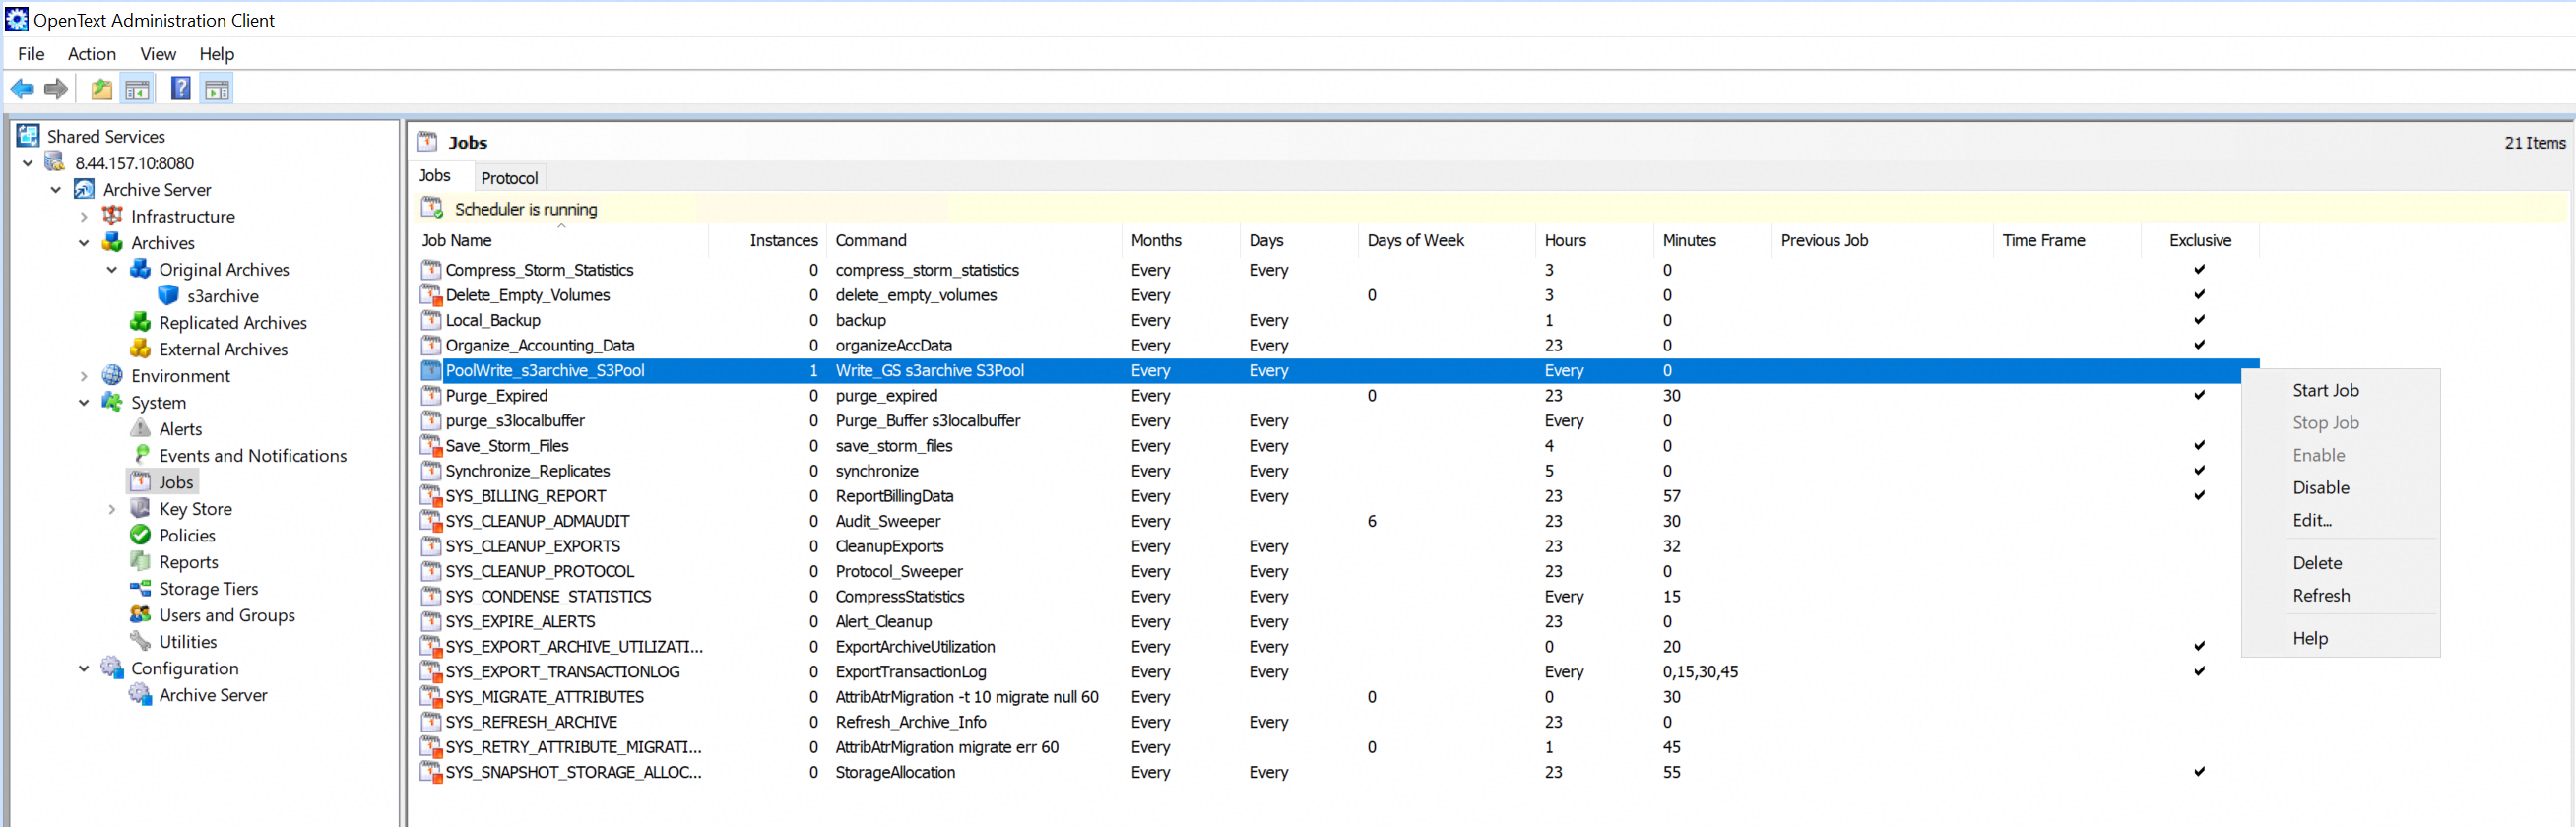Click Exclusive checkmark for SYS_BILLING_REPORT
This screenshot has width=2576, height=827.
pos(2199,495)
